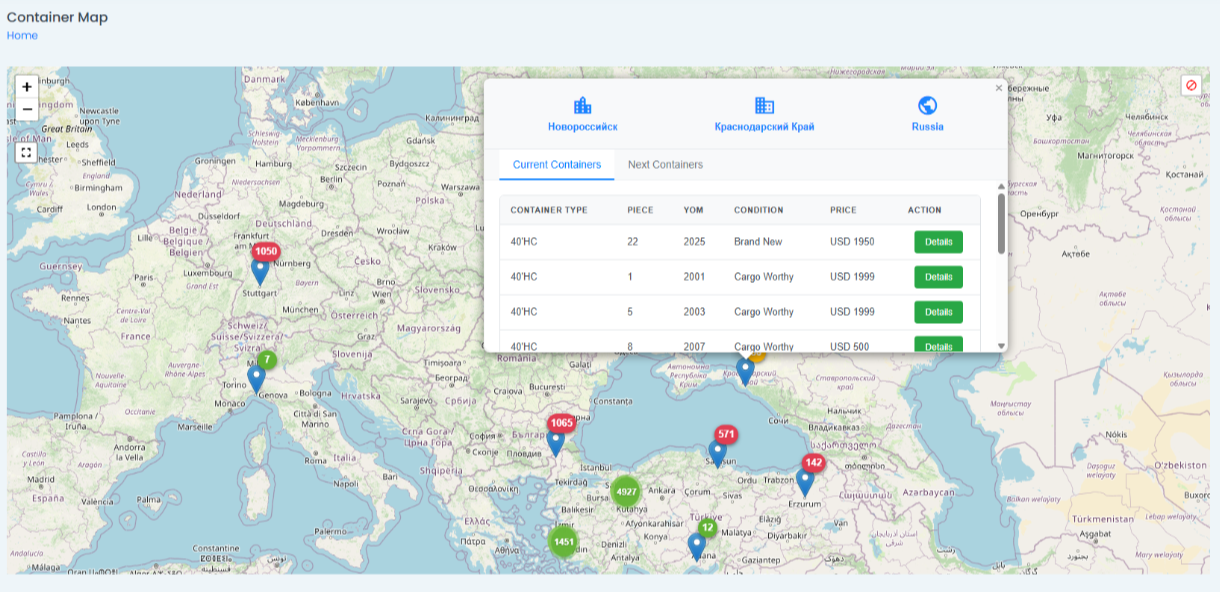Select the green marker 12 near Adana
Image resolution: width=1220 pixels, height=592 pixels.
706,529
